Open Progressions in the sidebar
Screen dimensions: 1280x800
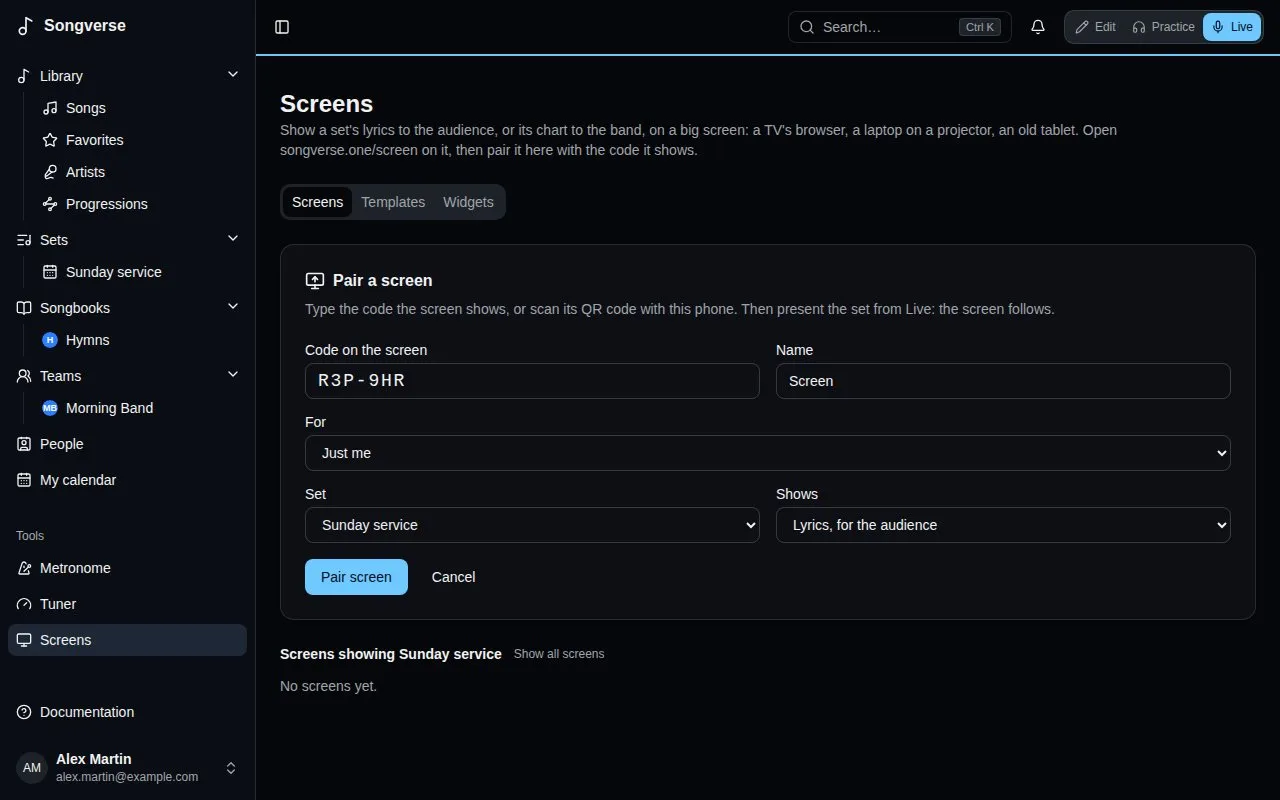140,204
